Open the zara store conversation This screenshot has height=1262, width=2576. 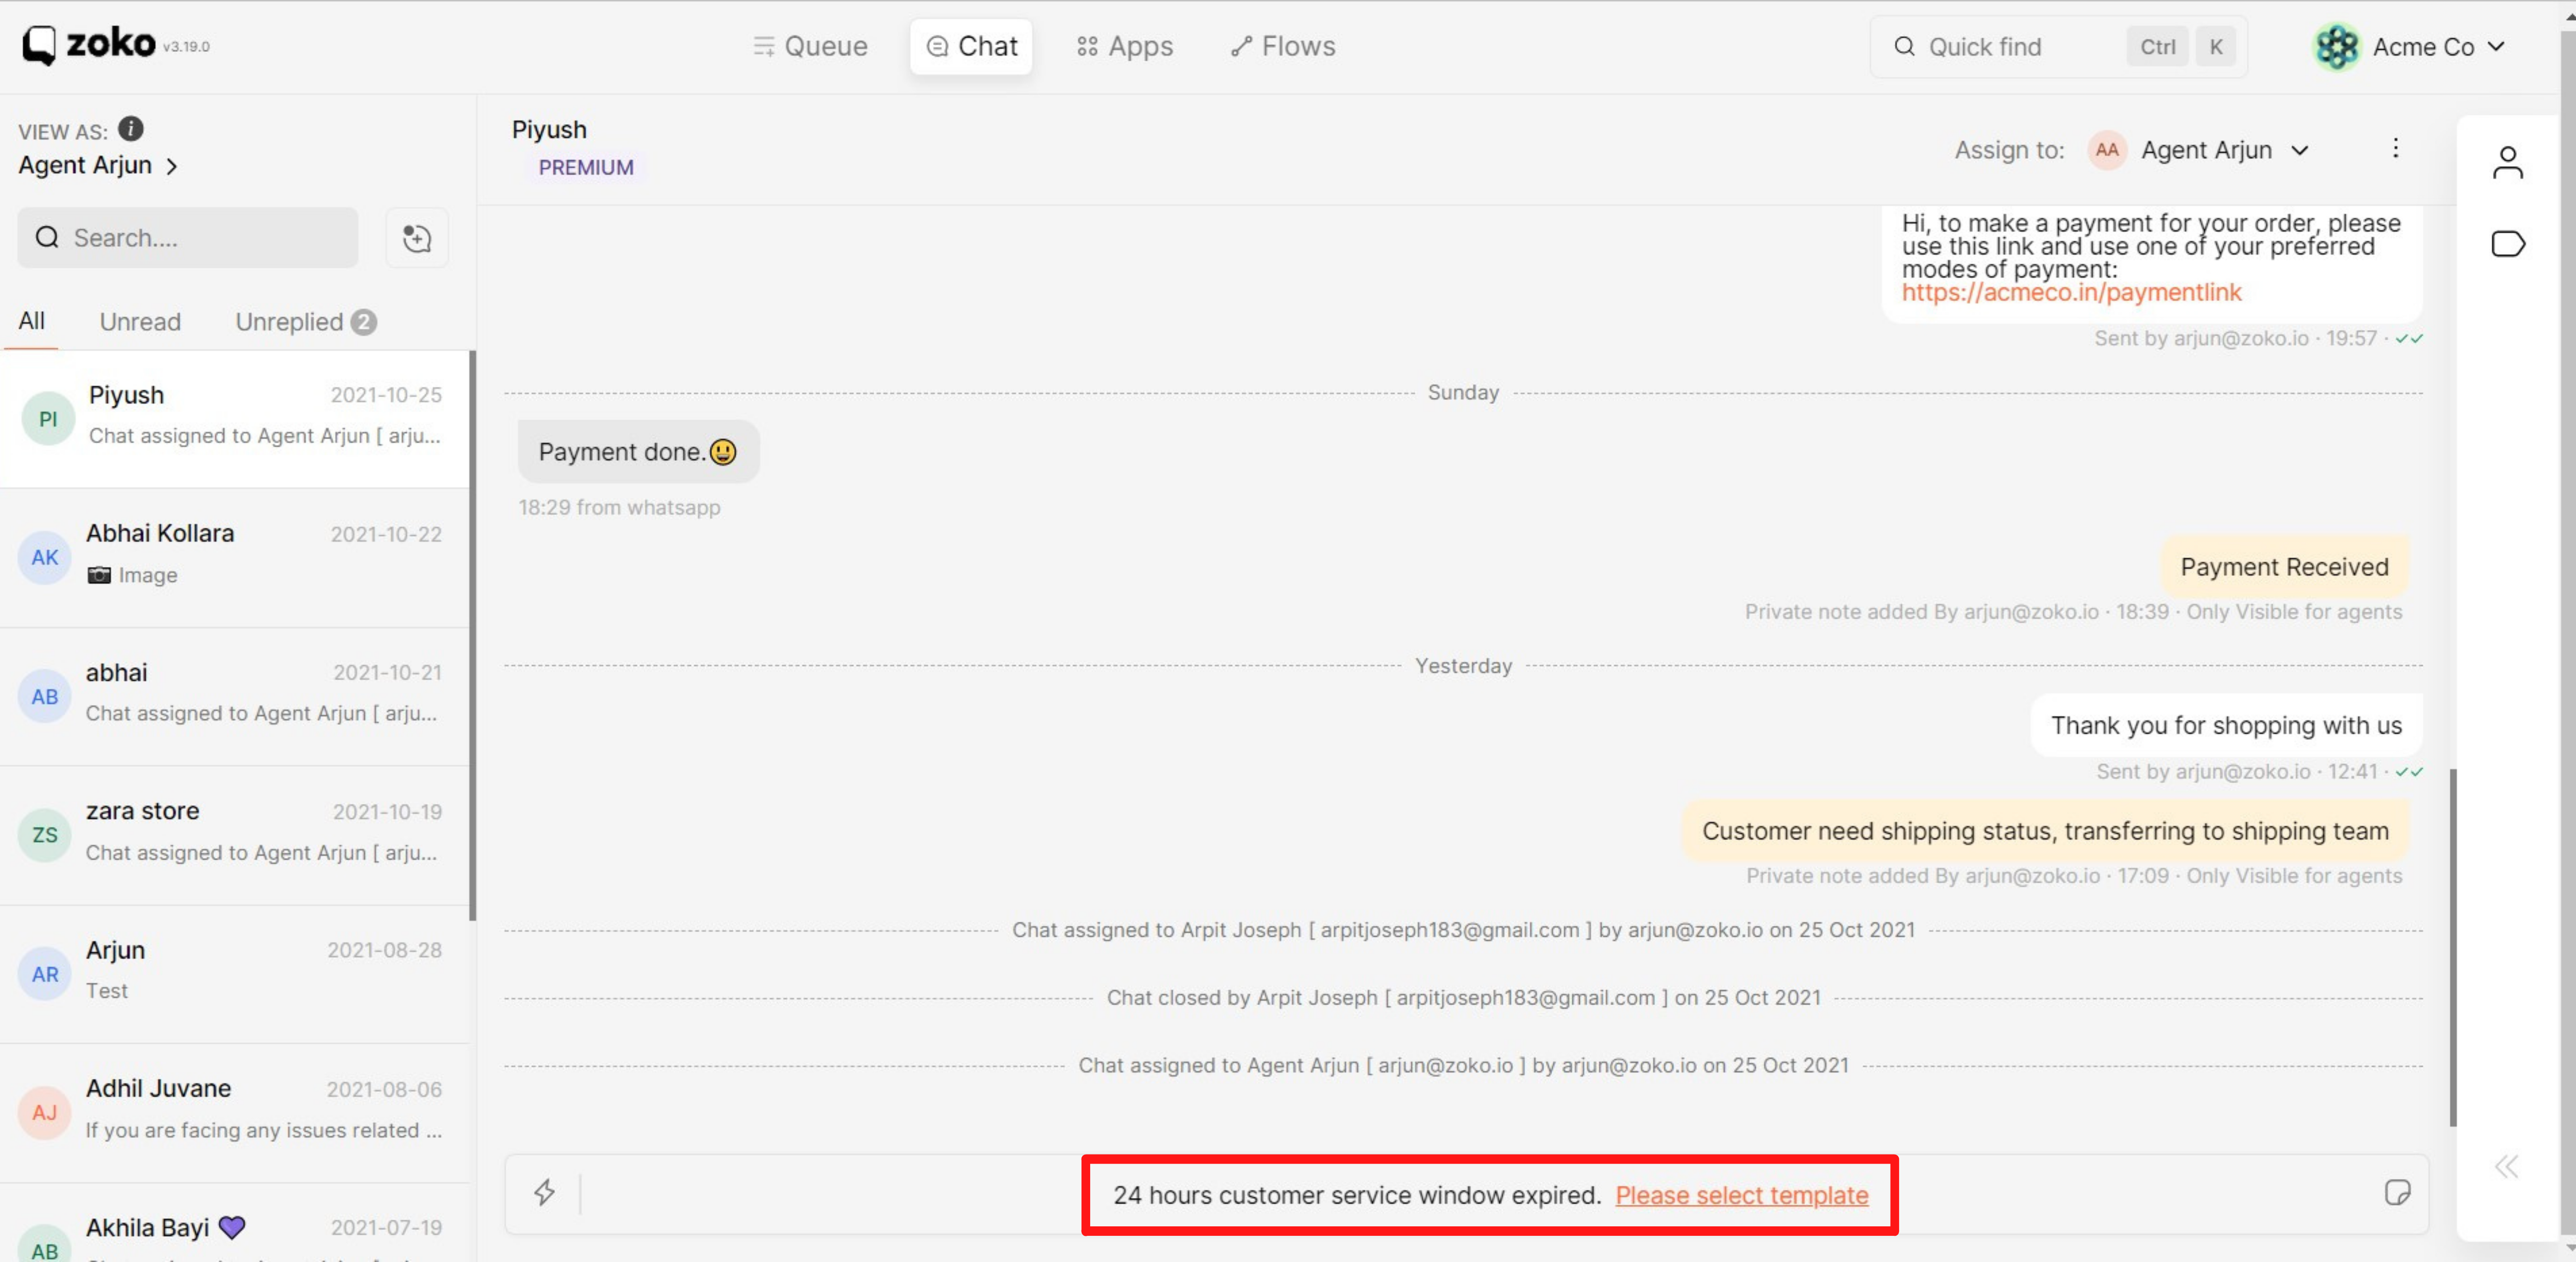(x=235, y=836)
